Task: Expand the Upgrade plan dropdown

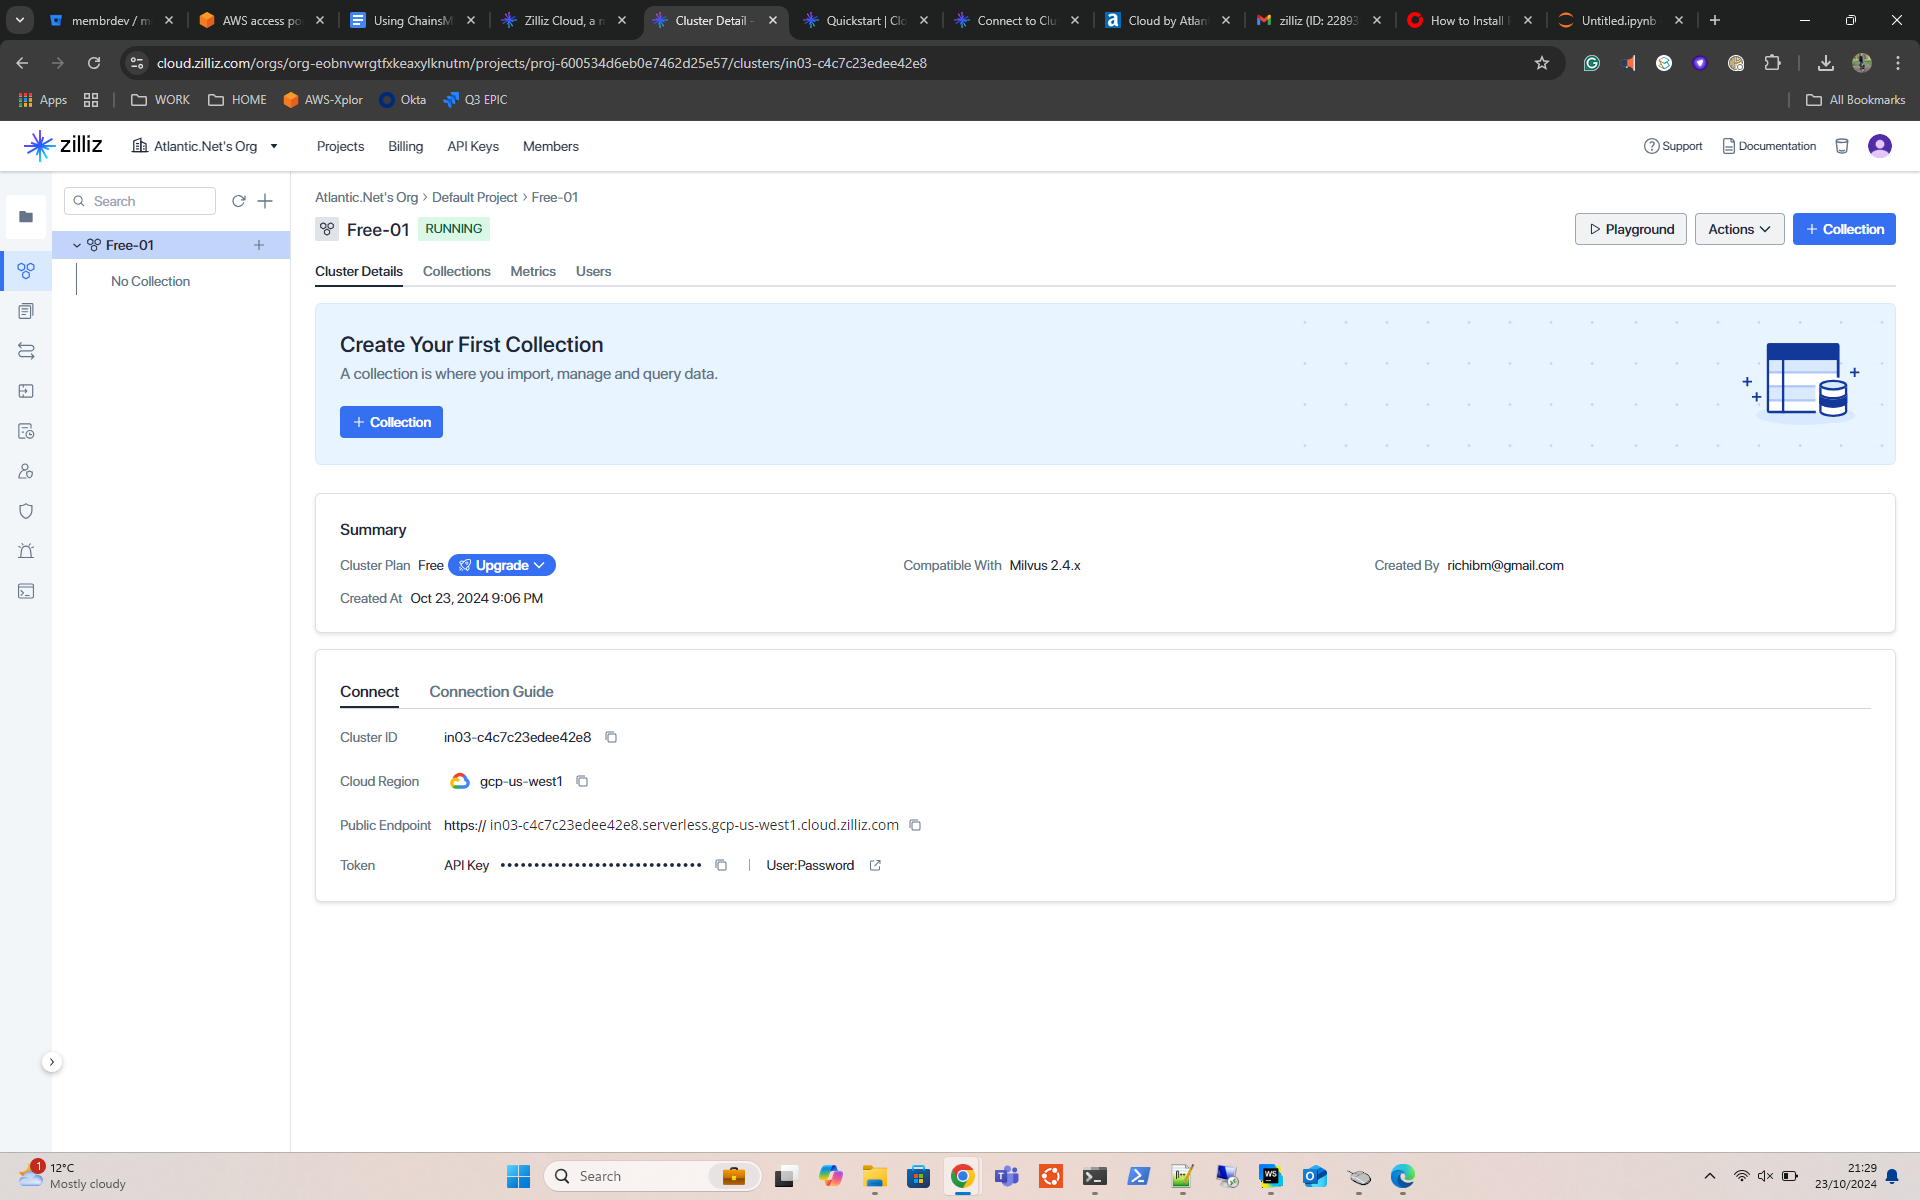Action: tap(502, 565)
